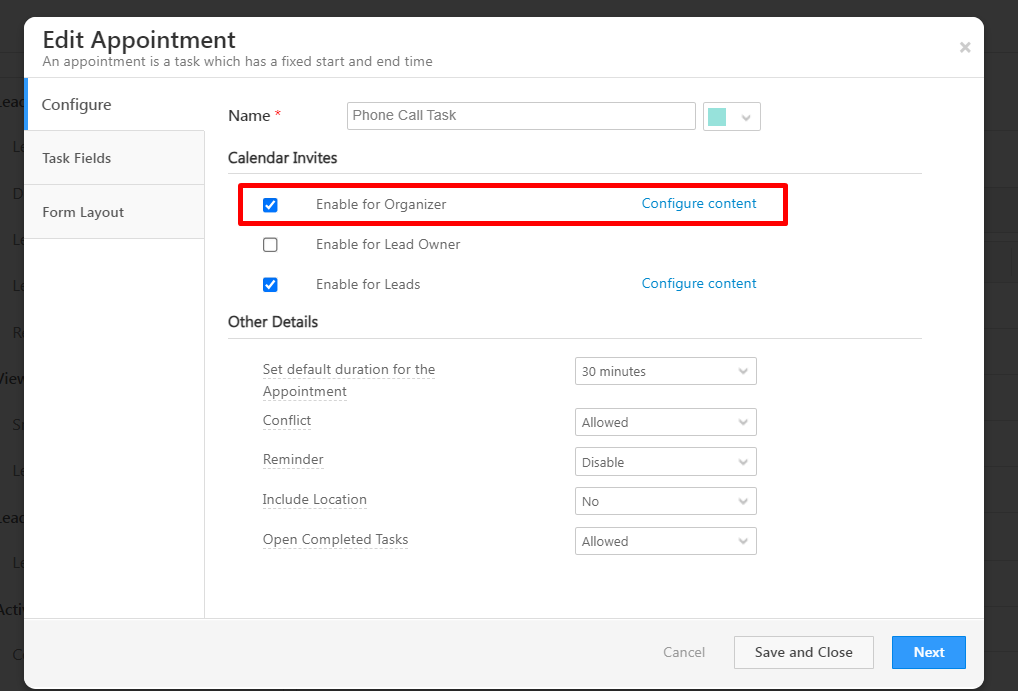Open the Include Location dropdown
Viewport: 1018px width, 691px height.
click(665, 501)
